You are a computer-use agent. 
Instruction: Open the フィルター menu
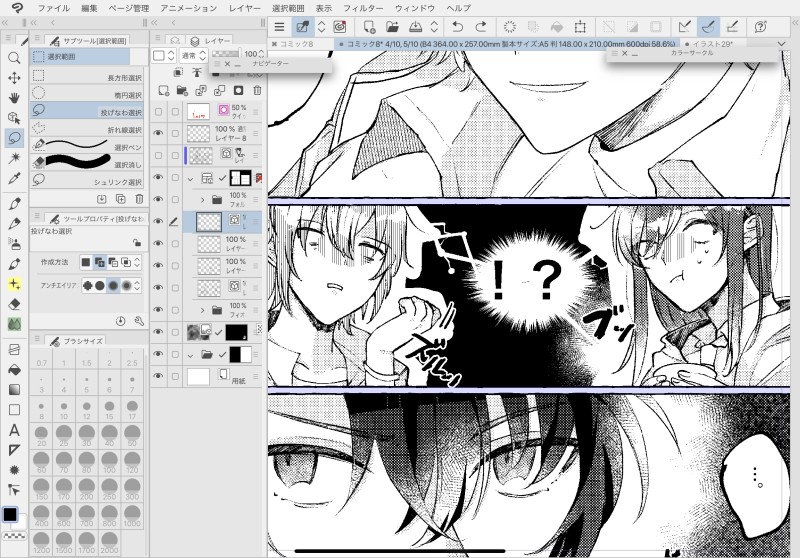coord(363,8)
